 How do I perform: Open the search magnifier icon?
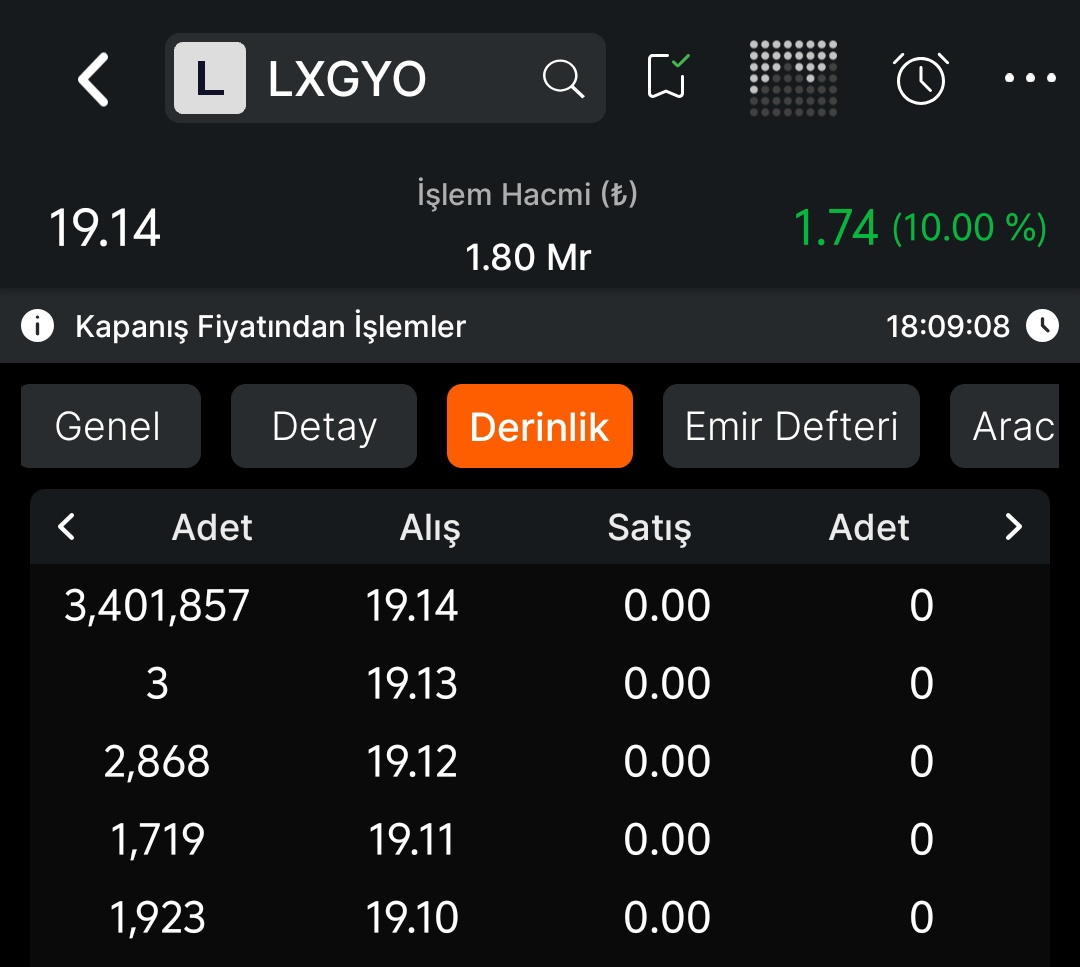563,79
